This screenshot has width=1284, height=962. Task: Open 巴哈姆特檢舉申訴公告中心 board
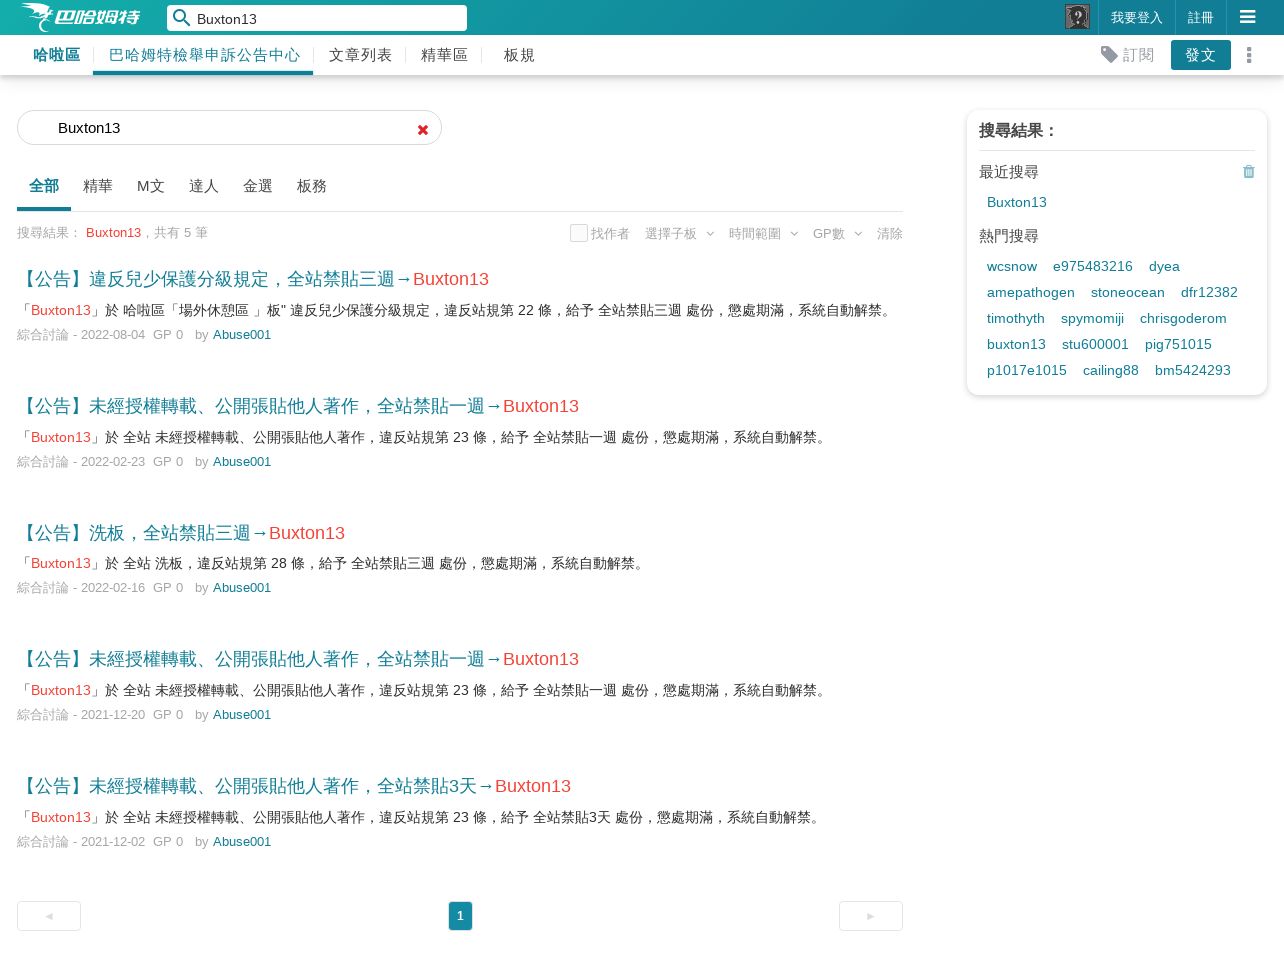[204, 55]
